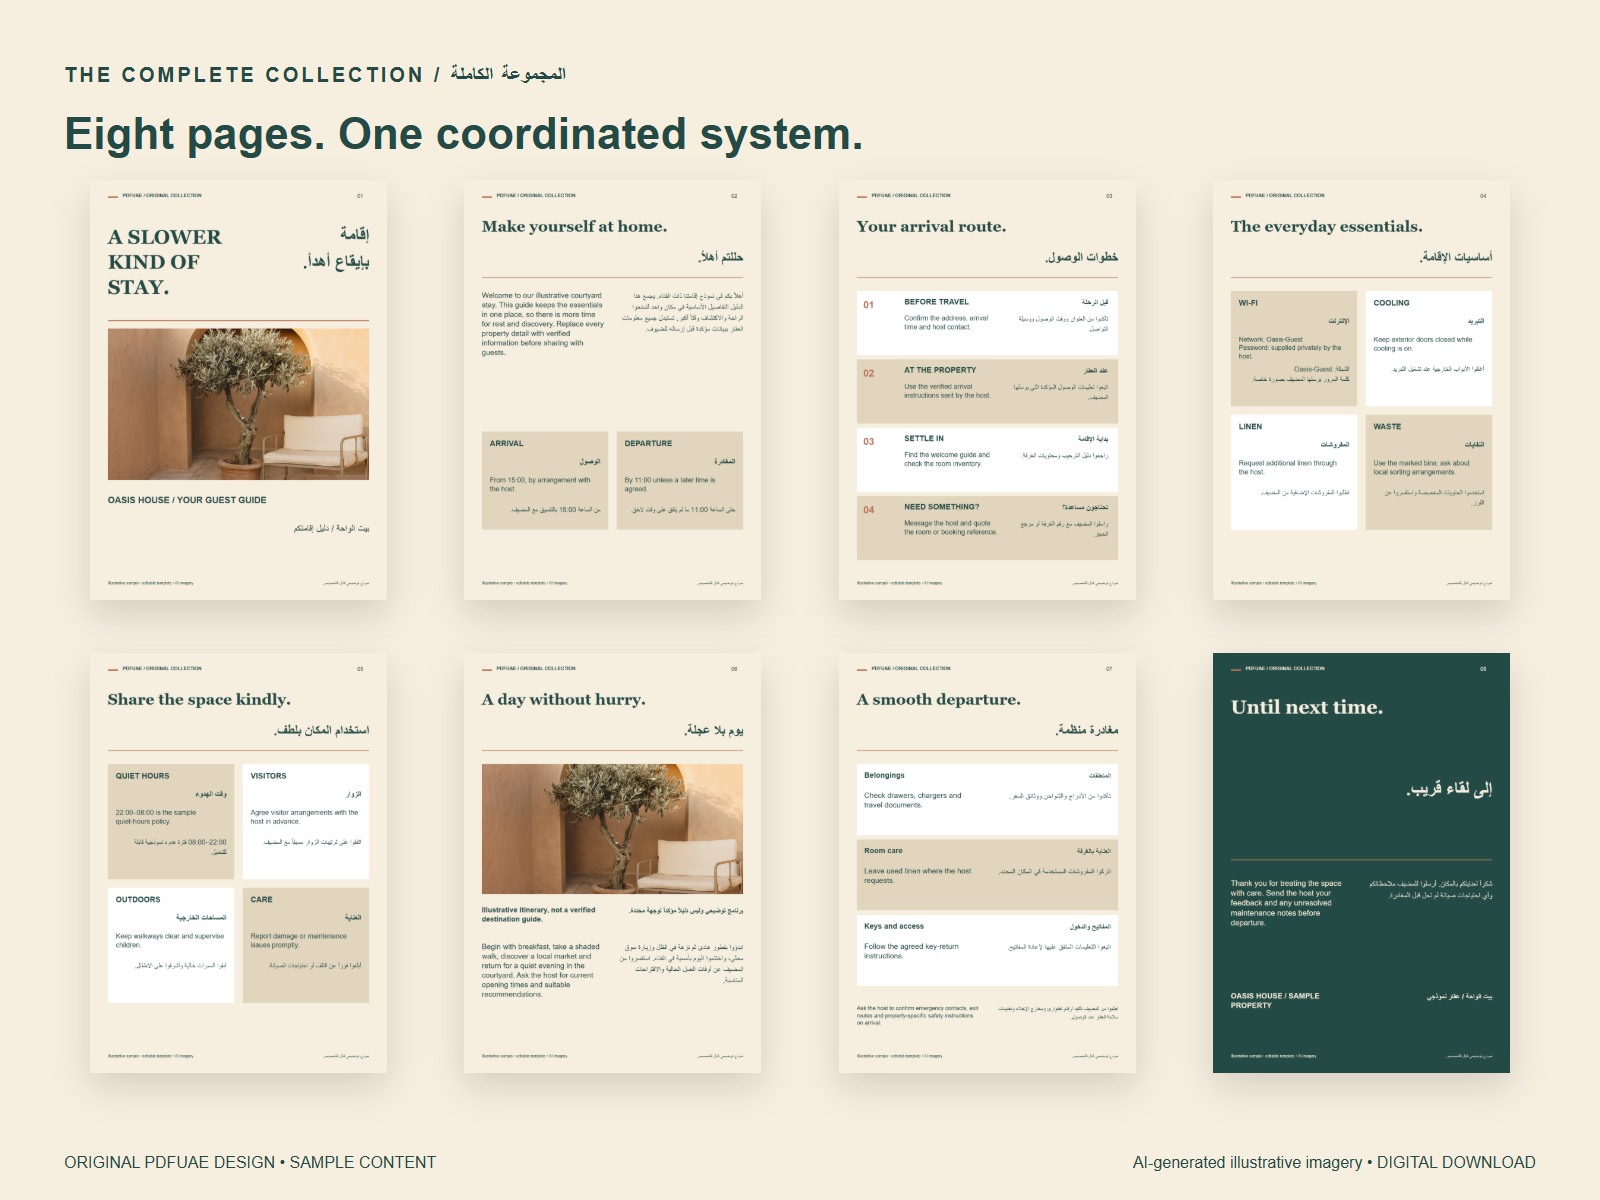The image size is (1600, 1200).
Task: Select the LINEN card
Action: [x=1294, y=472]
